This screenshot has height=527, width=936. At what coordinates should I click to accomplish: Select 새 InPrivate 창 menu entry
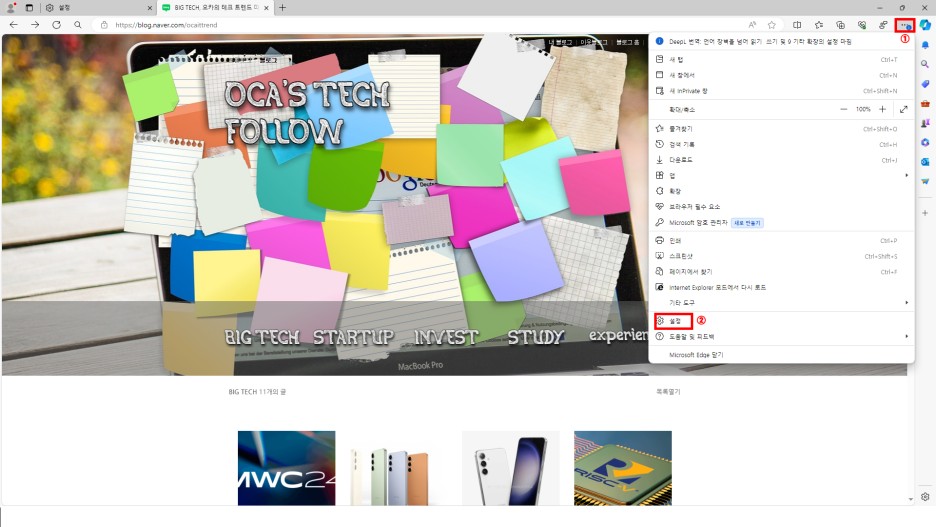point(781,91)
